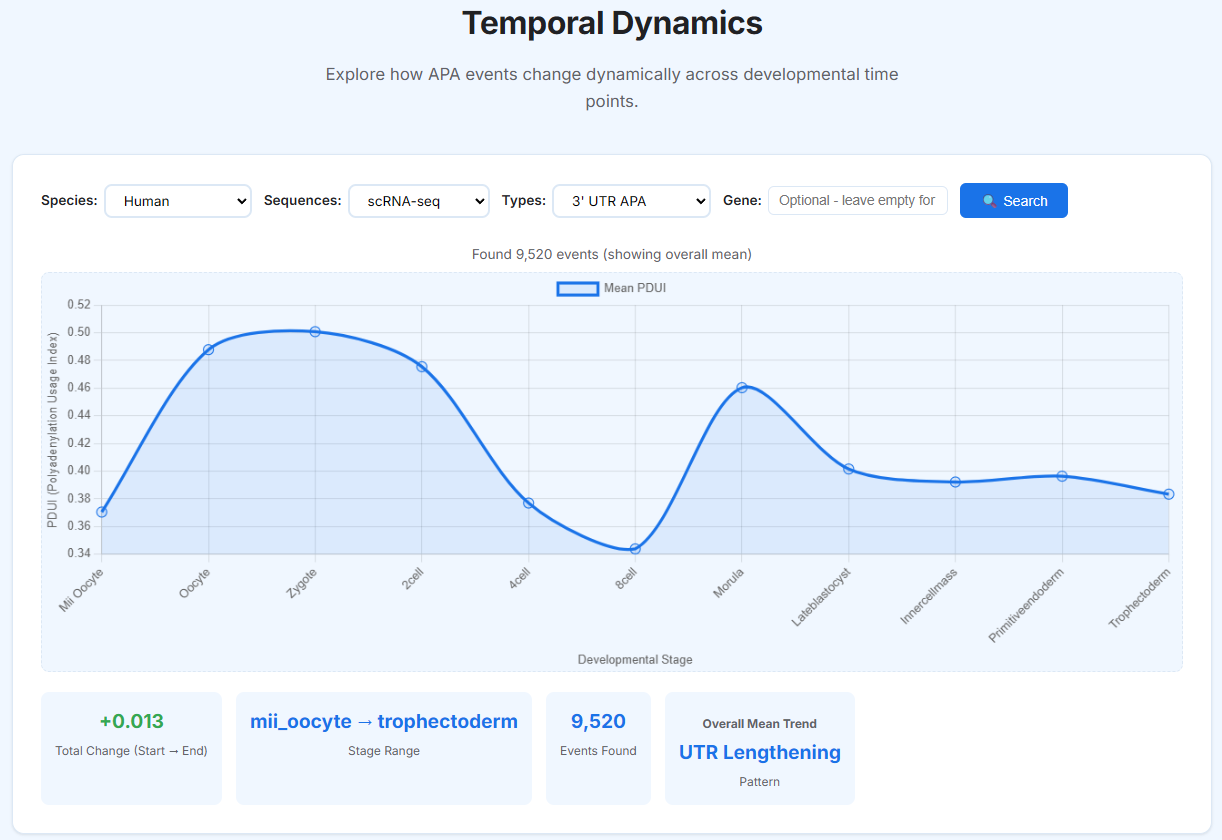Viewport: 1222px width, 840px height.
Task: Click the Zygote data point at the peak
Action: click(x=315, y=331)
